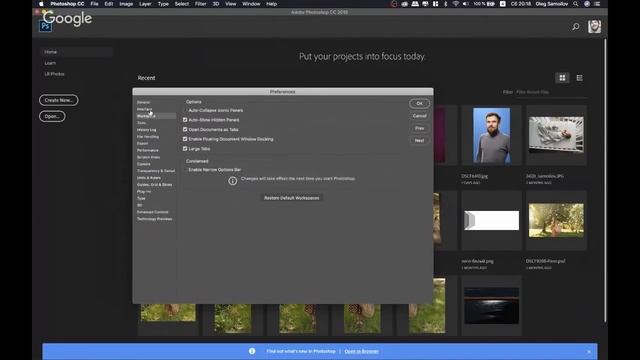Disable Enable Floating Document Window Docking
This screenshot has width=640, height=360.
pyautogui.click(x=185, y=139)
